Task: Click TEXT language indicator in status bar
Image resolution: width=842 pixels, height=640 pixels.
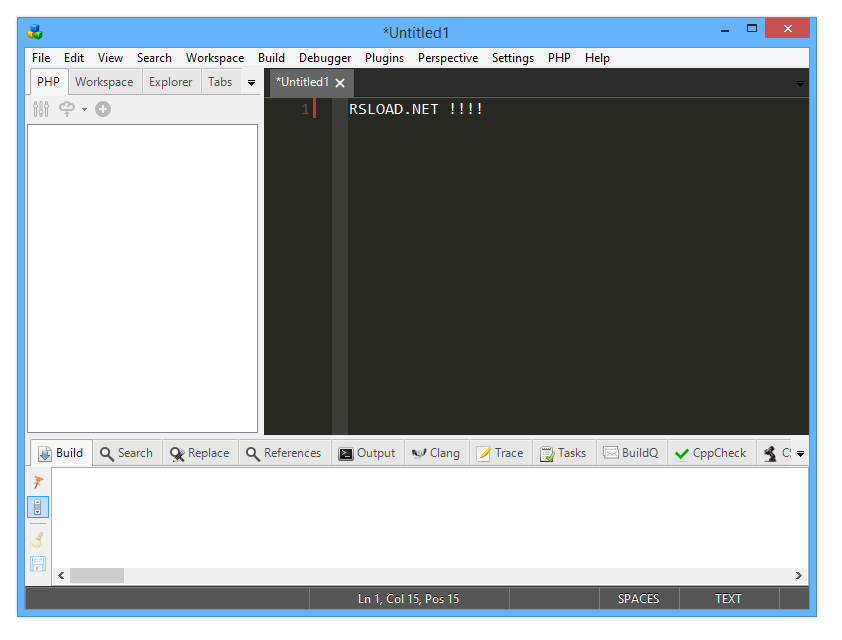Action: (x=728, y=599)
